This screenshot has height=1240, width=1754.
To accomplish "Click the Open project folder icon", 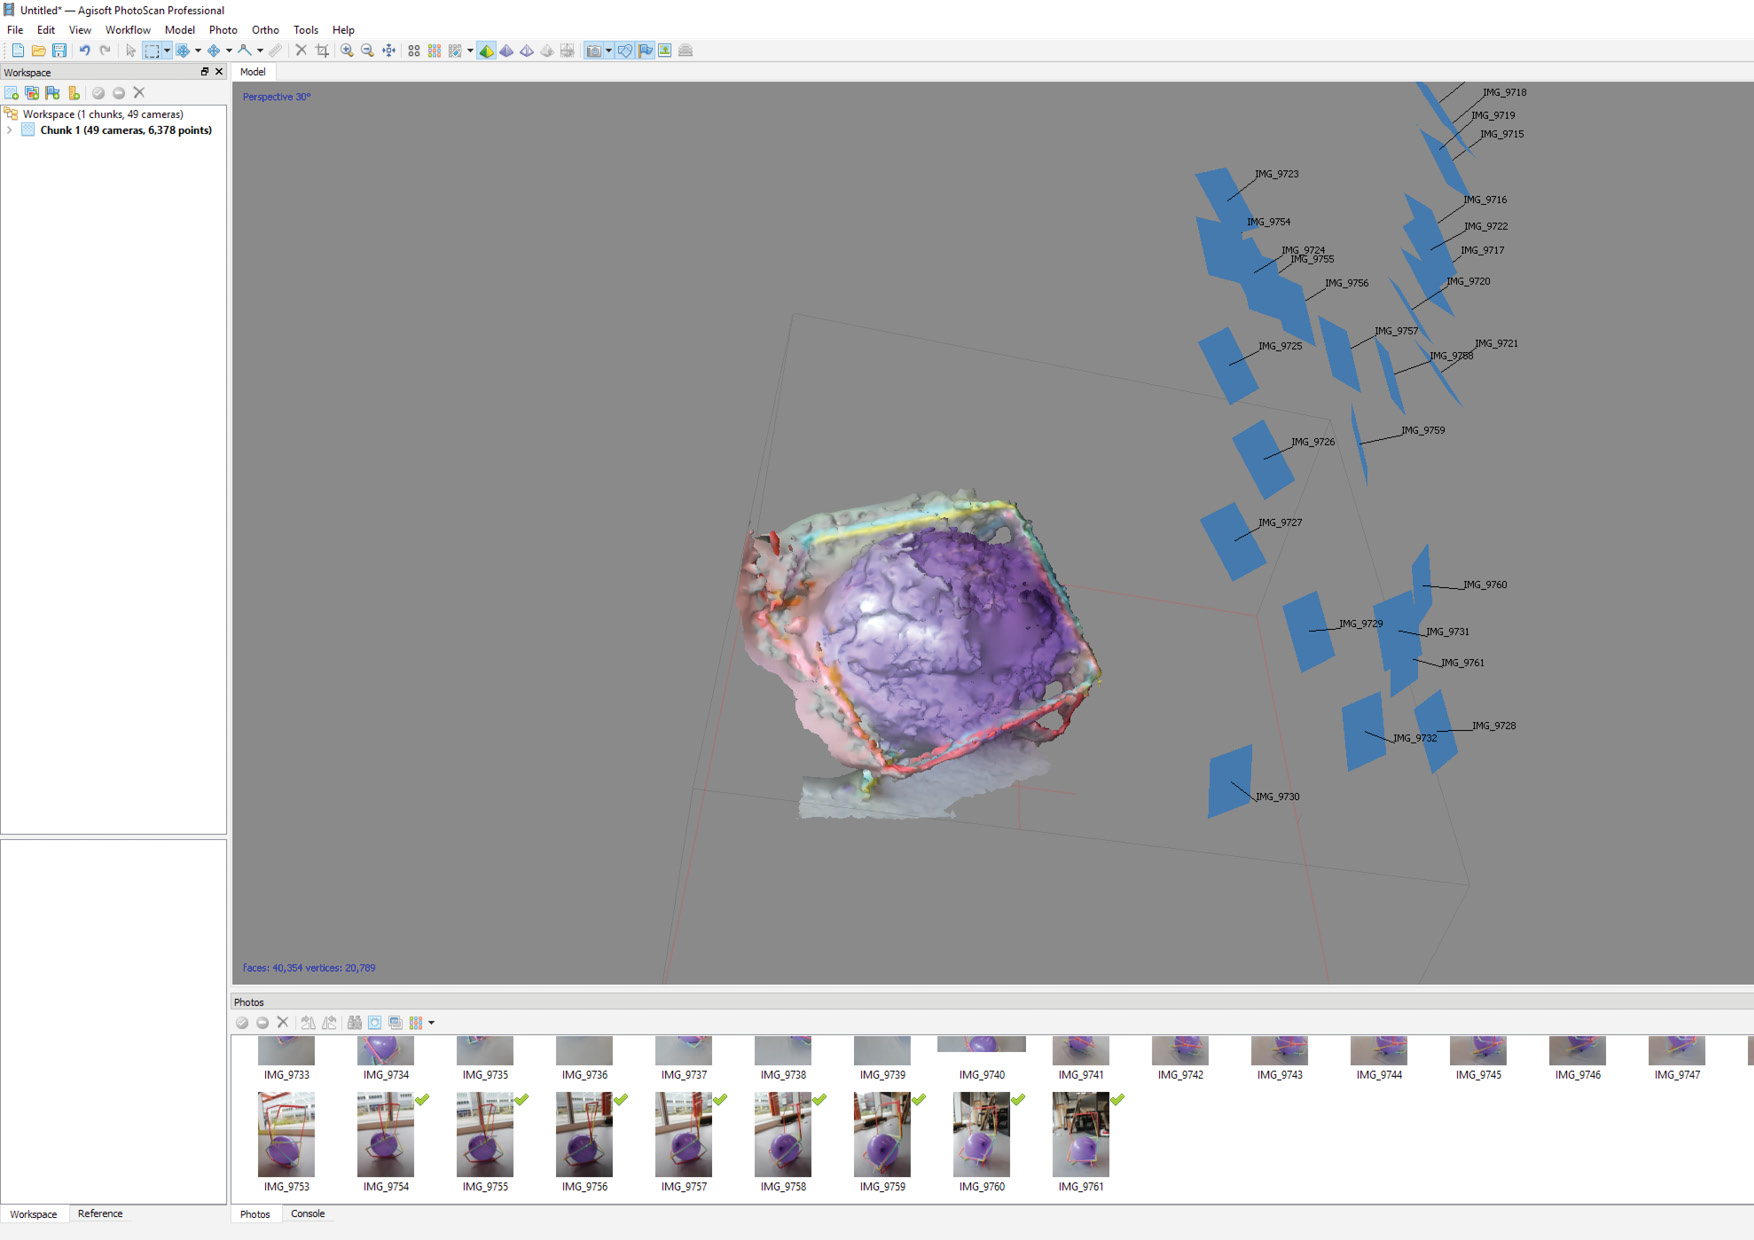I will (38, 51).
